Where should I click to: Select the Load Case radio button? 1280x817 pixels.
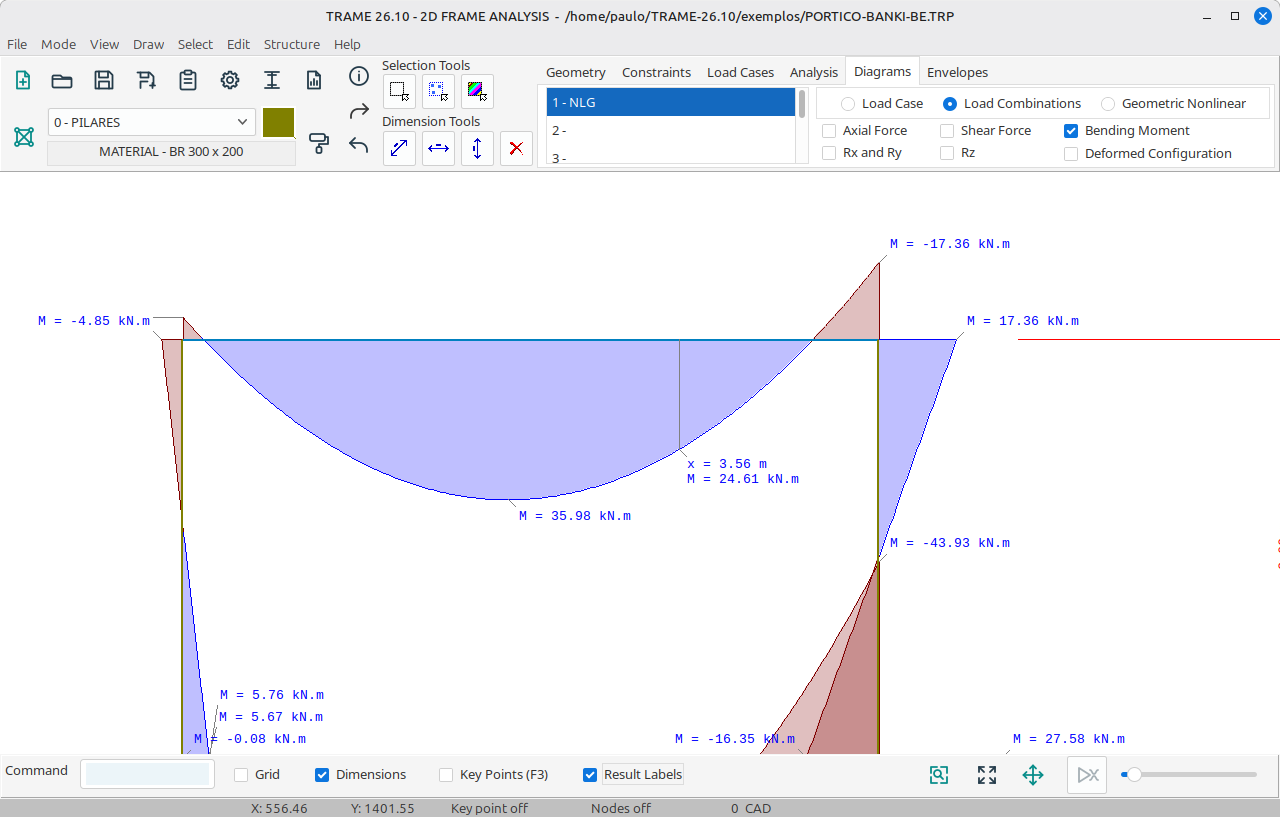pyautogui.click(x=848, y=104)
